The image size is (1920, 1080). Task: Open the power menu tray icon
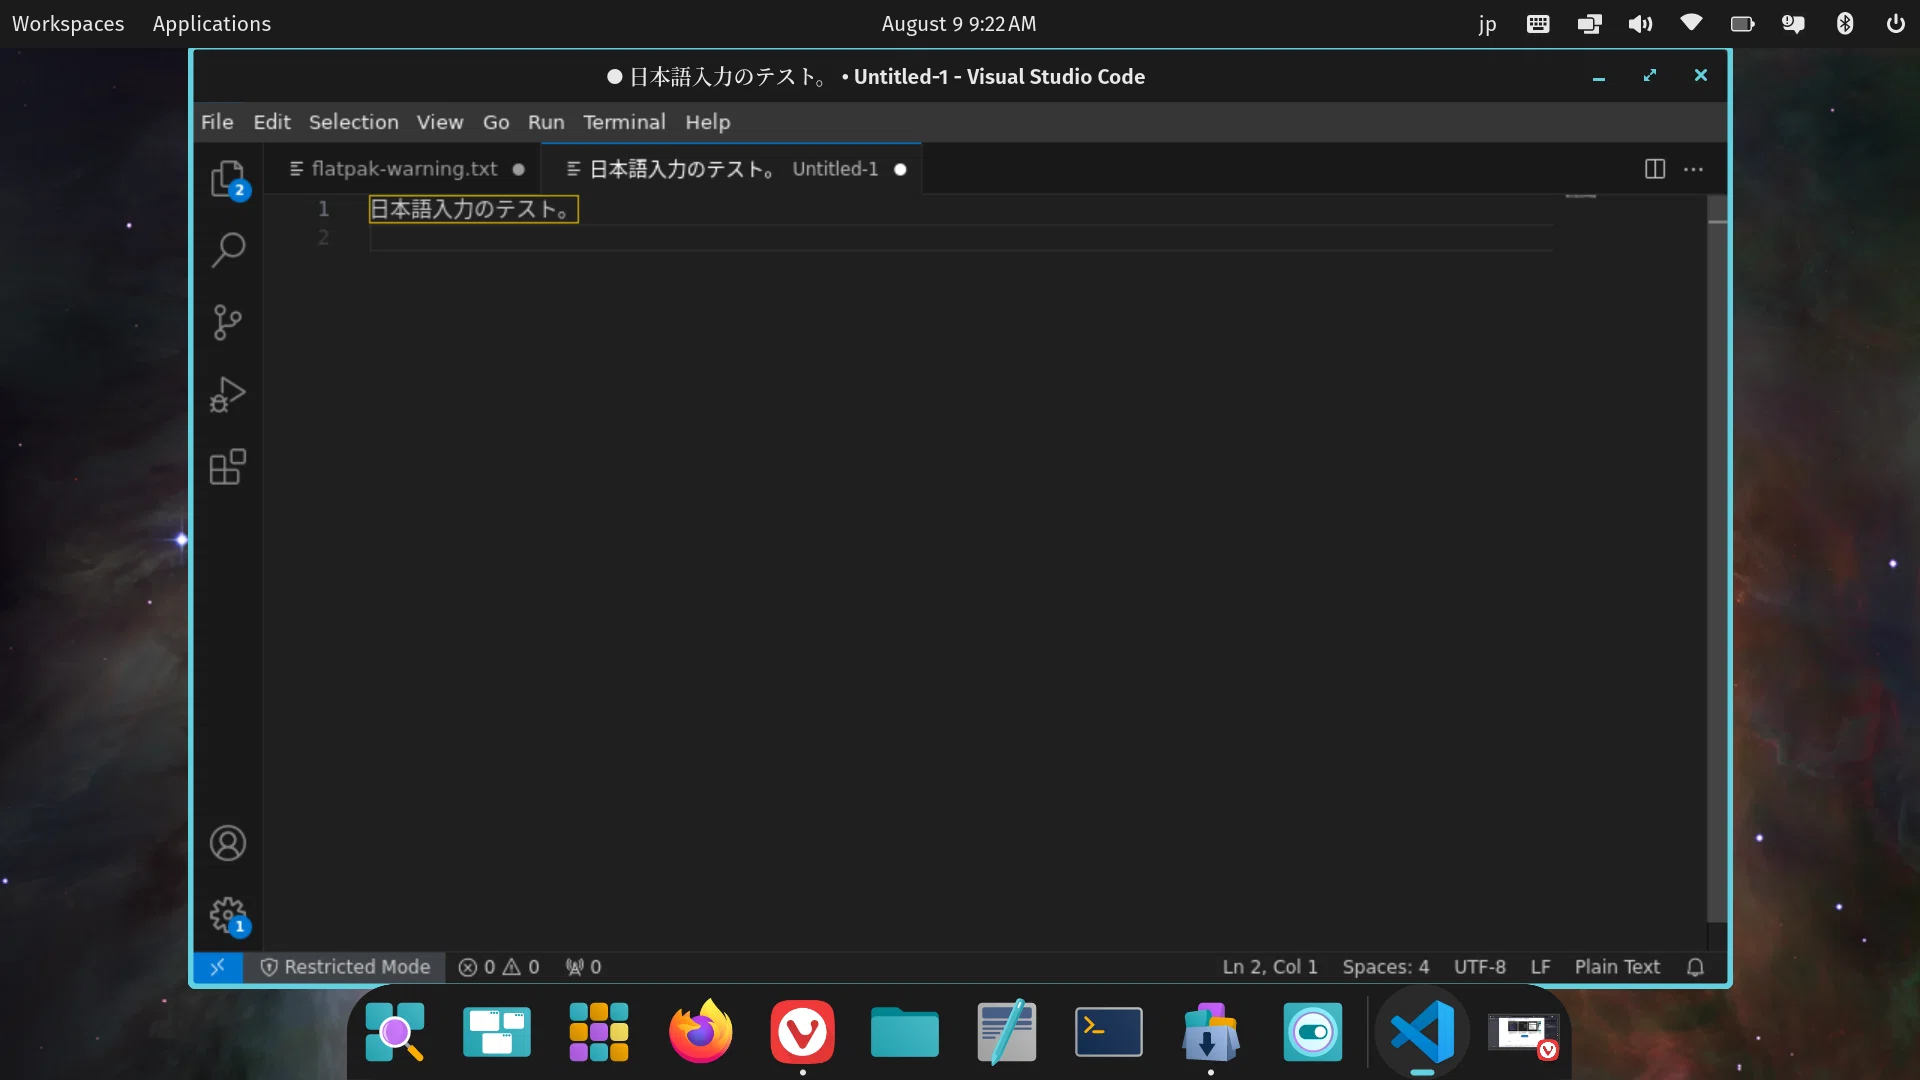1896,24
